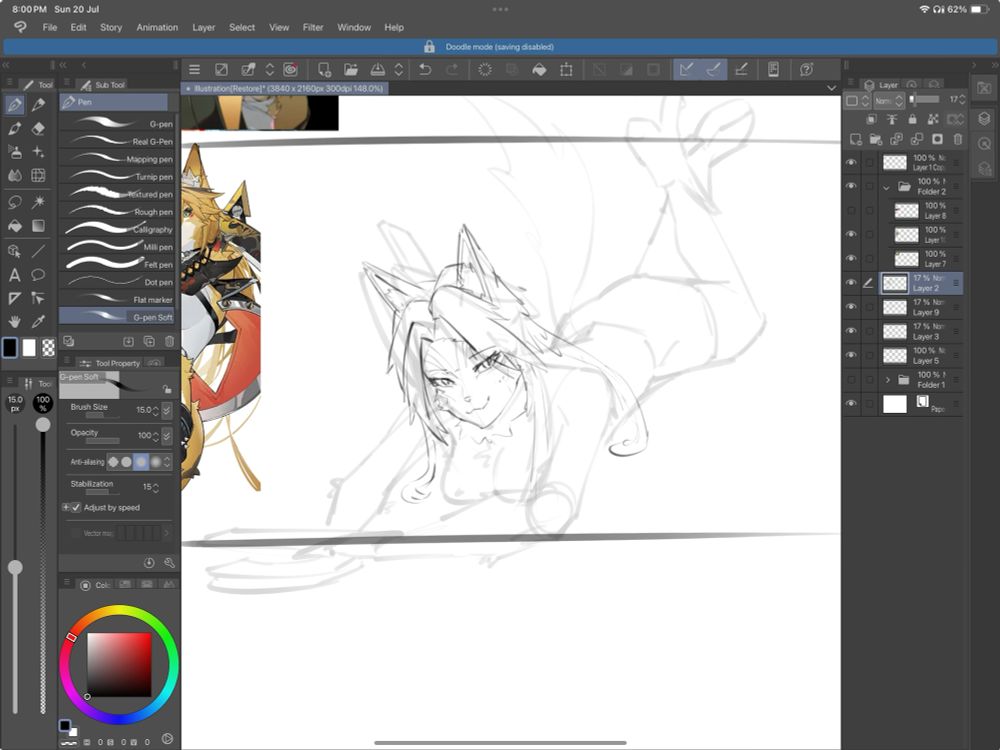Open the blending mode dropdown in Layer panel
The width and height of the screenshot is (1000, 750).
pos(888,101)
